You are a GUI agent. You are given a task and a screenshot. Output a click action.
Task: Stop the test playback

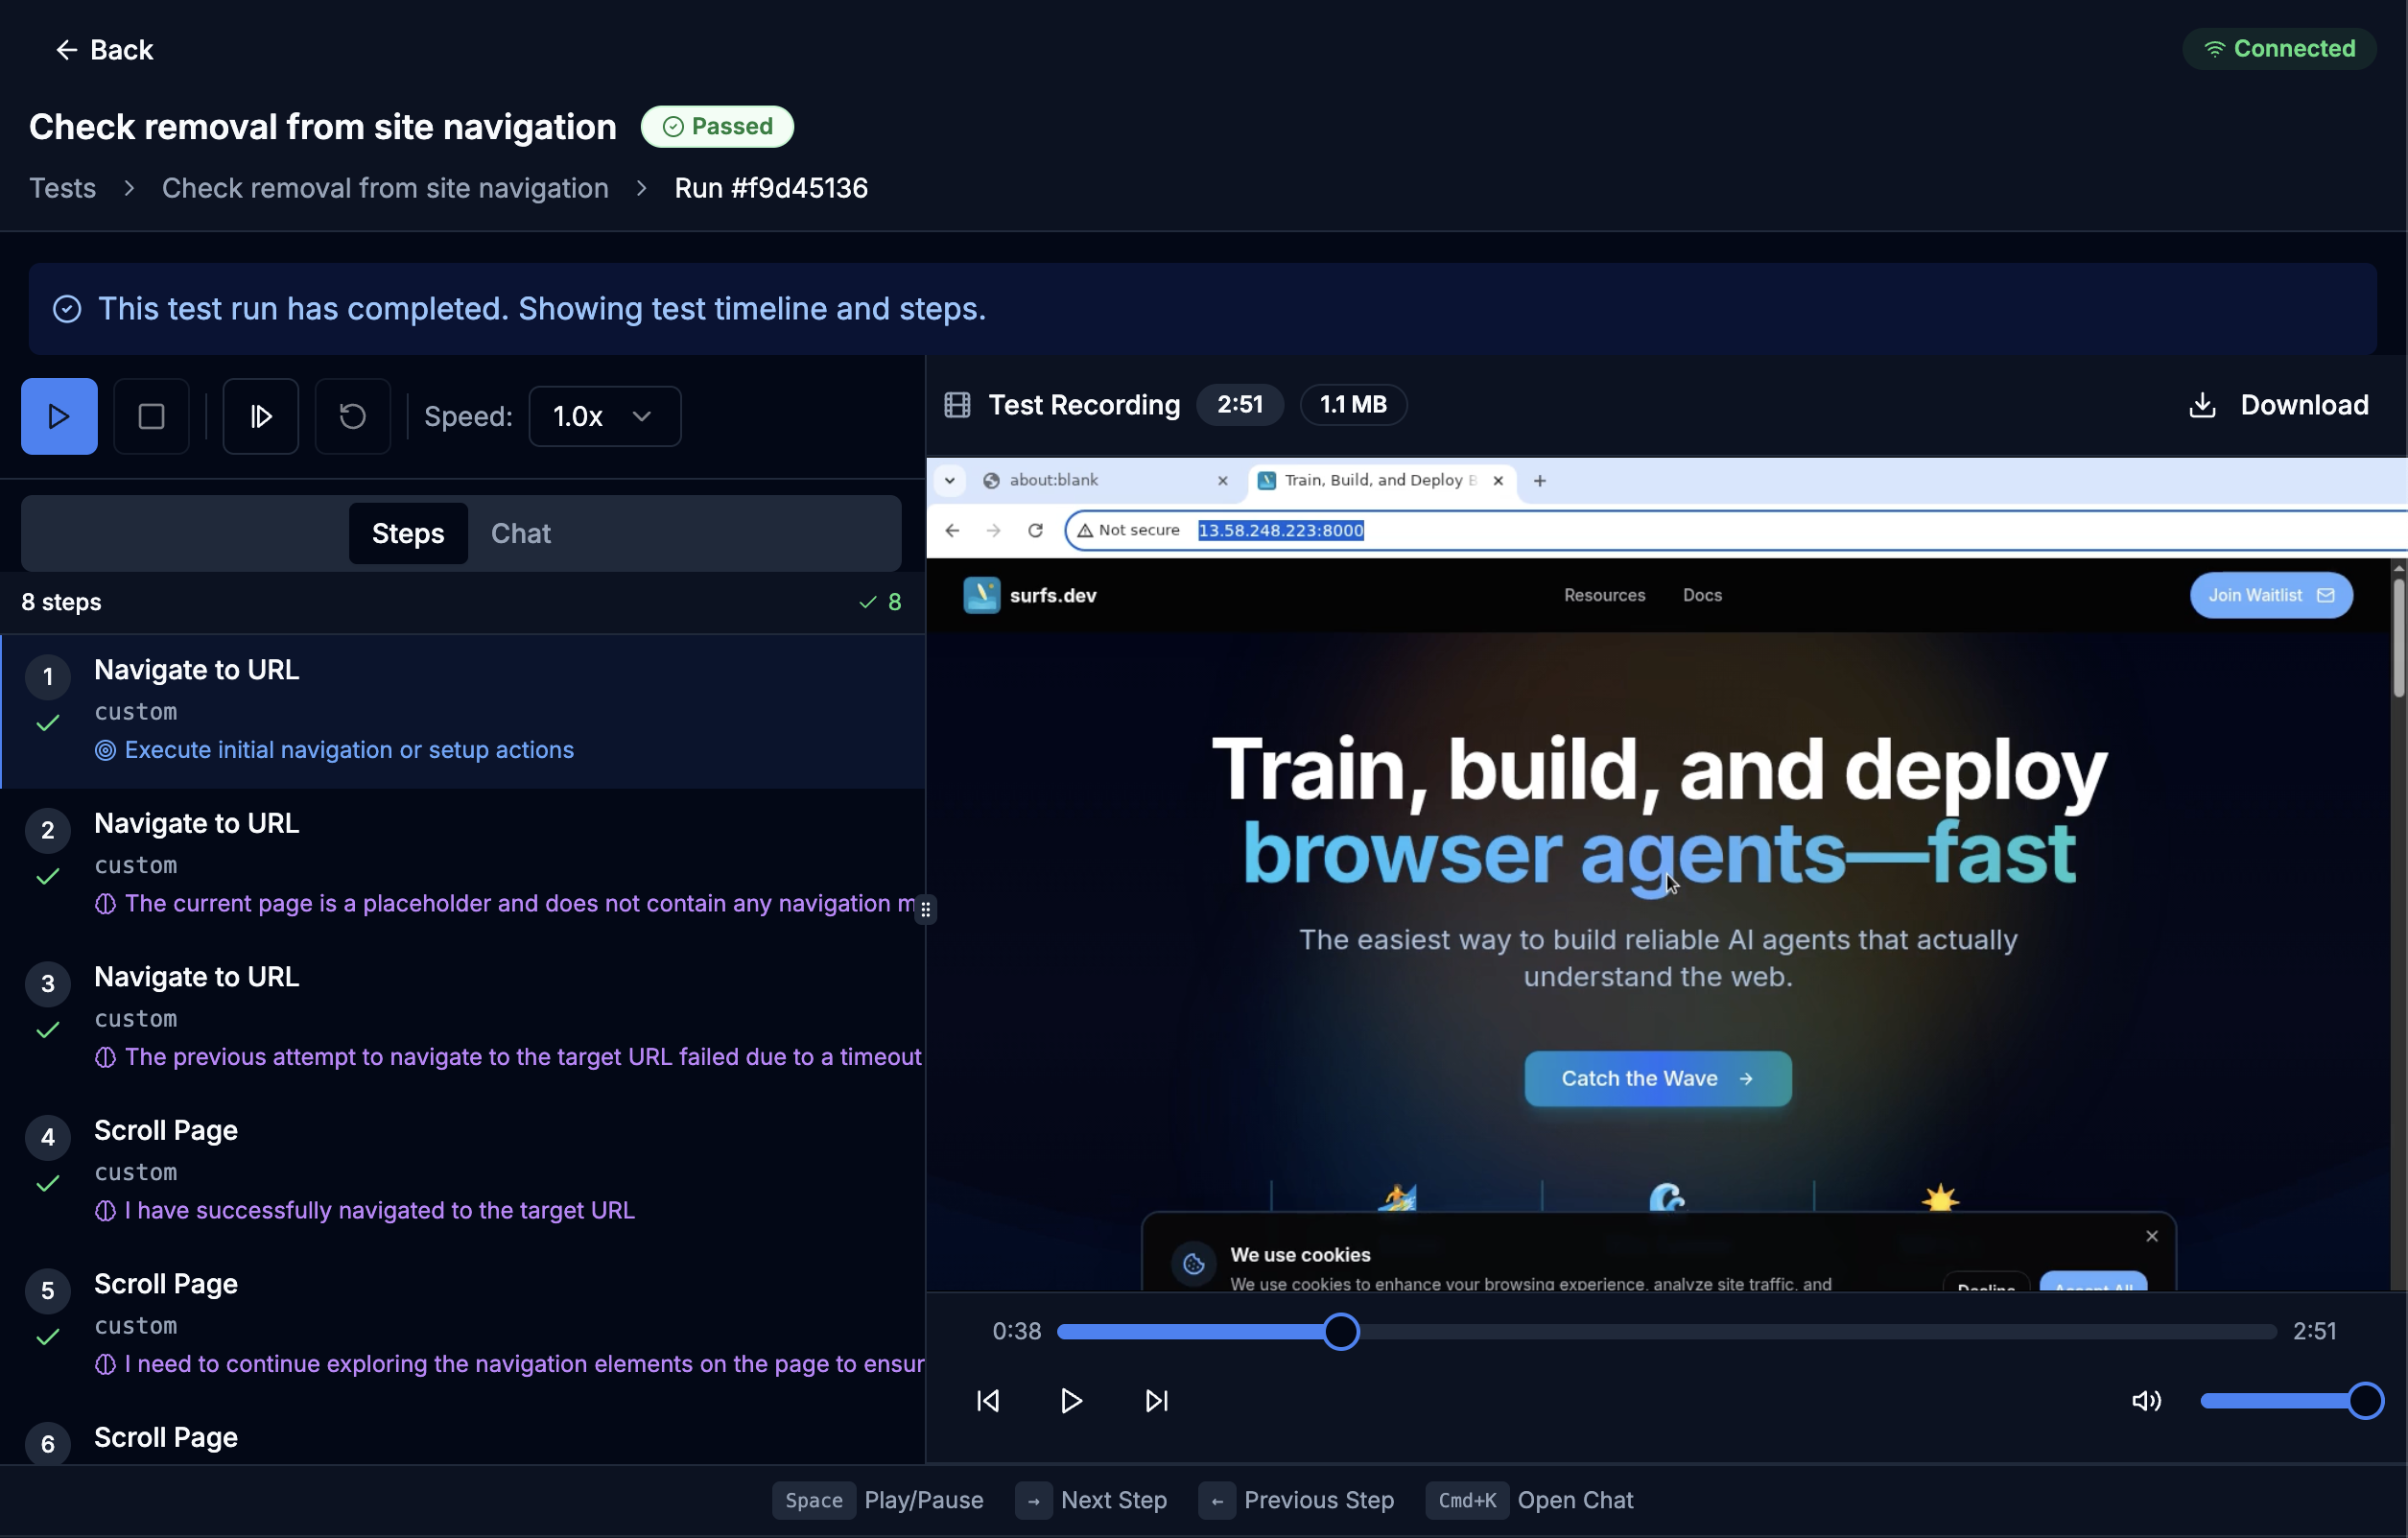(x=152, y=416)
